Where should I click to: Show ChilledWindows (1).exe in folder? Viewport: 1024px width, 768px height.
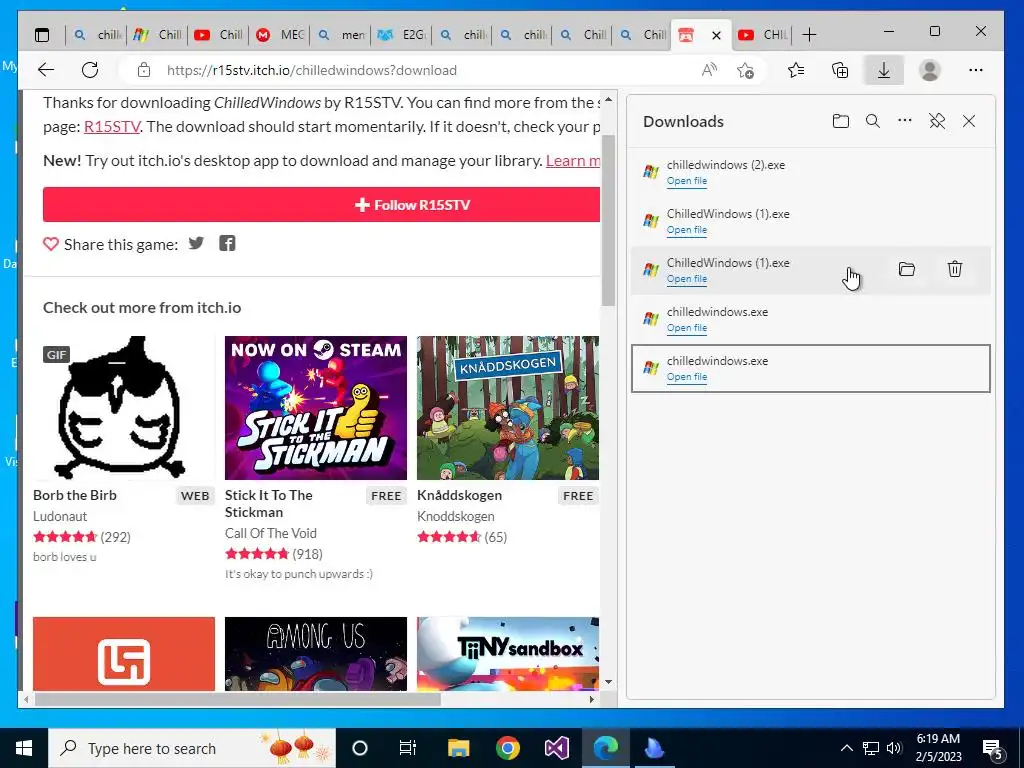coord(906,269)
